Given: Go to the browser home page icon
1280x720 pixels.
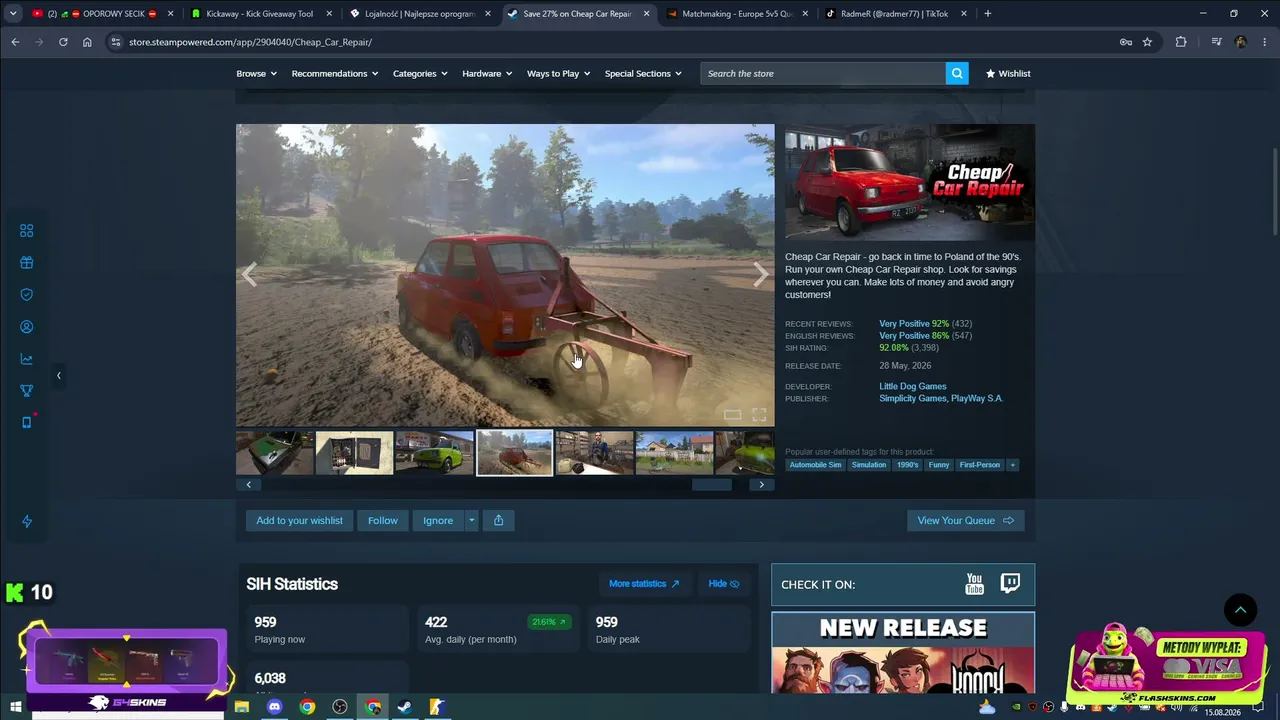Looking at the screenshot, I should 87,42.
